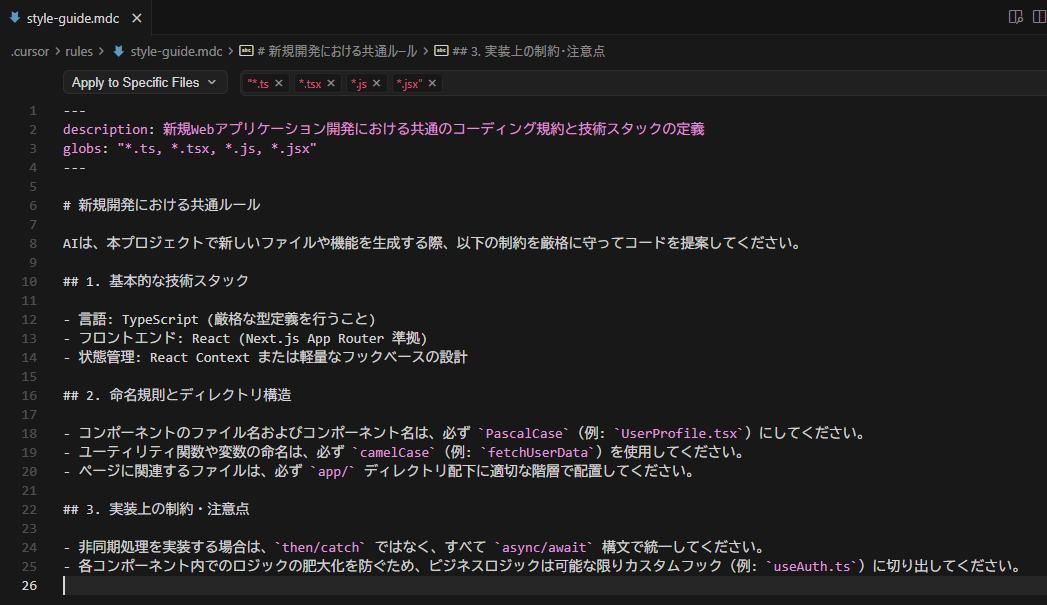The image size is (1047, 605).
Task: Click the 'description:' key on line 2
Action: [x=109, y=130]
